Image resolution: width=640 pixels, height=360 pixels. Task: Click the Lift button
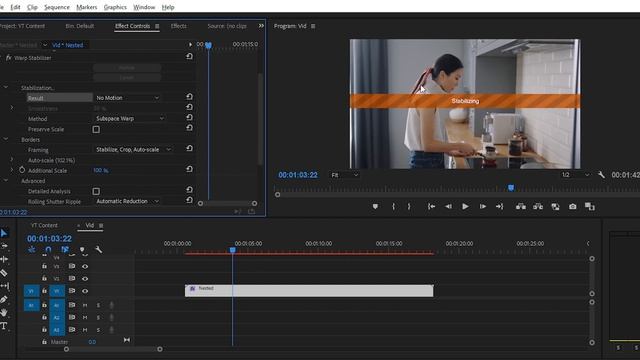[x=521, y=207]
